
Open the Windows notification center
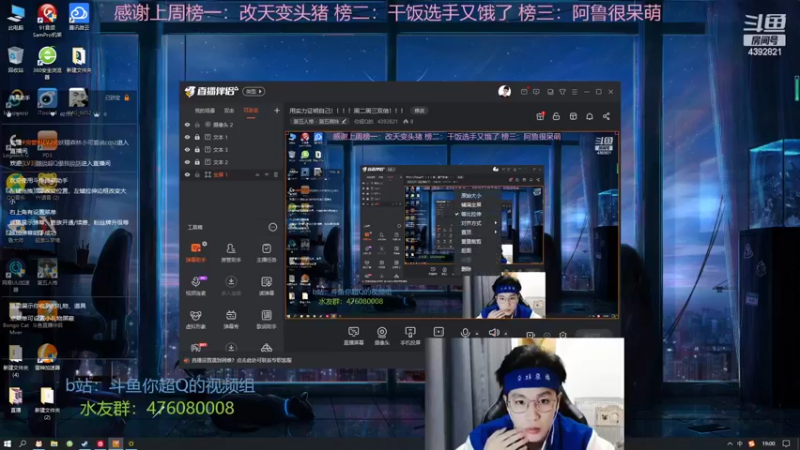coord(787,444)
